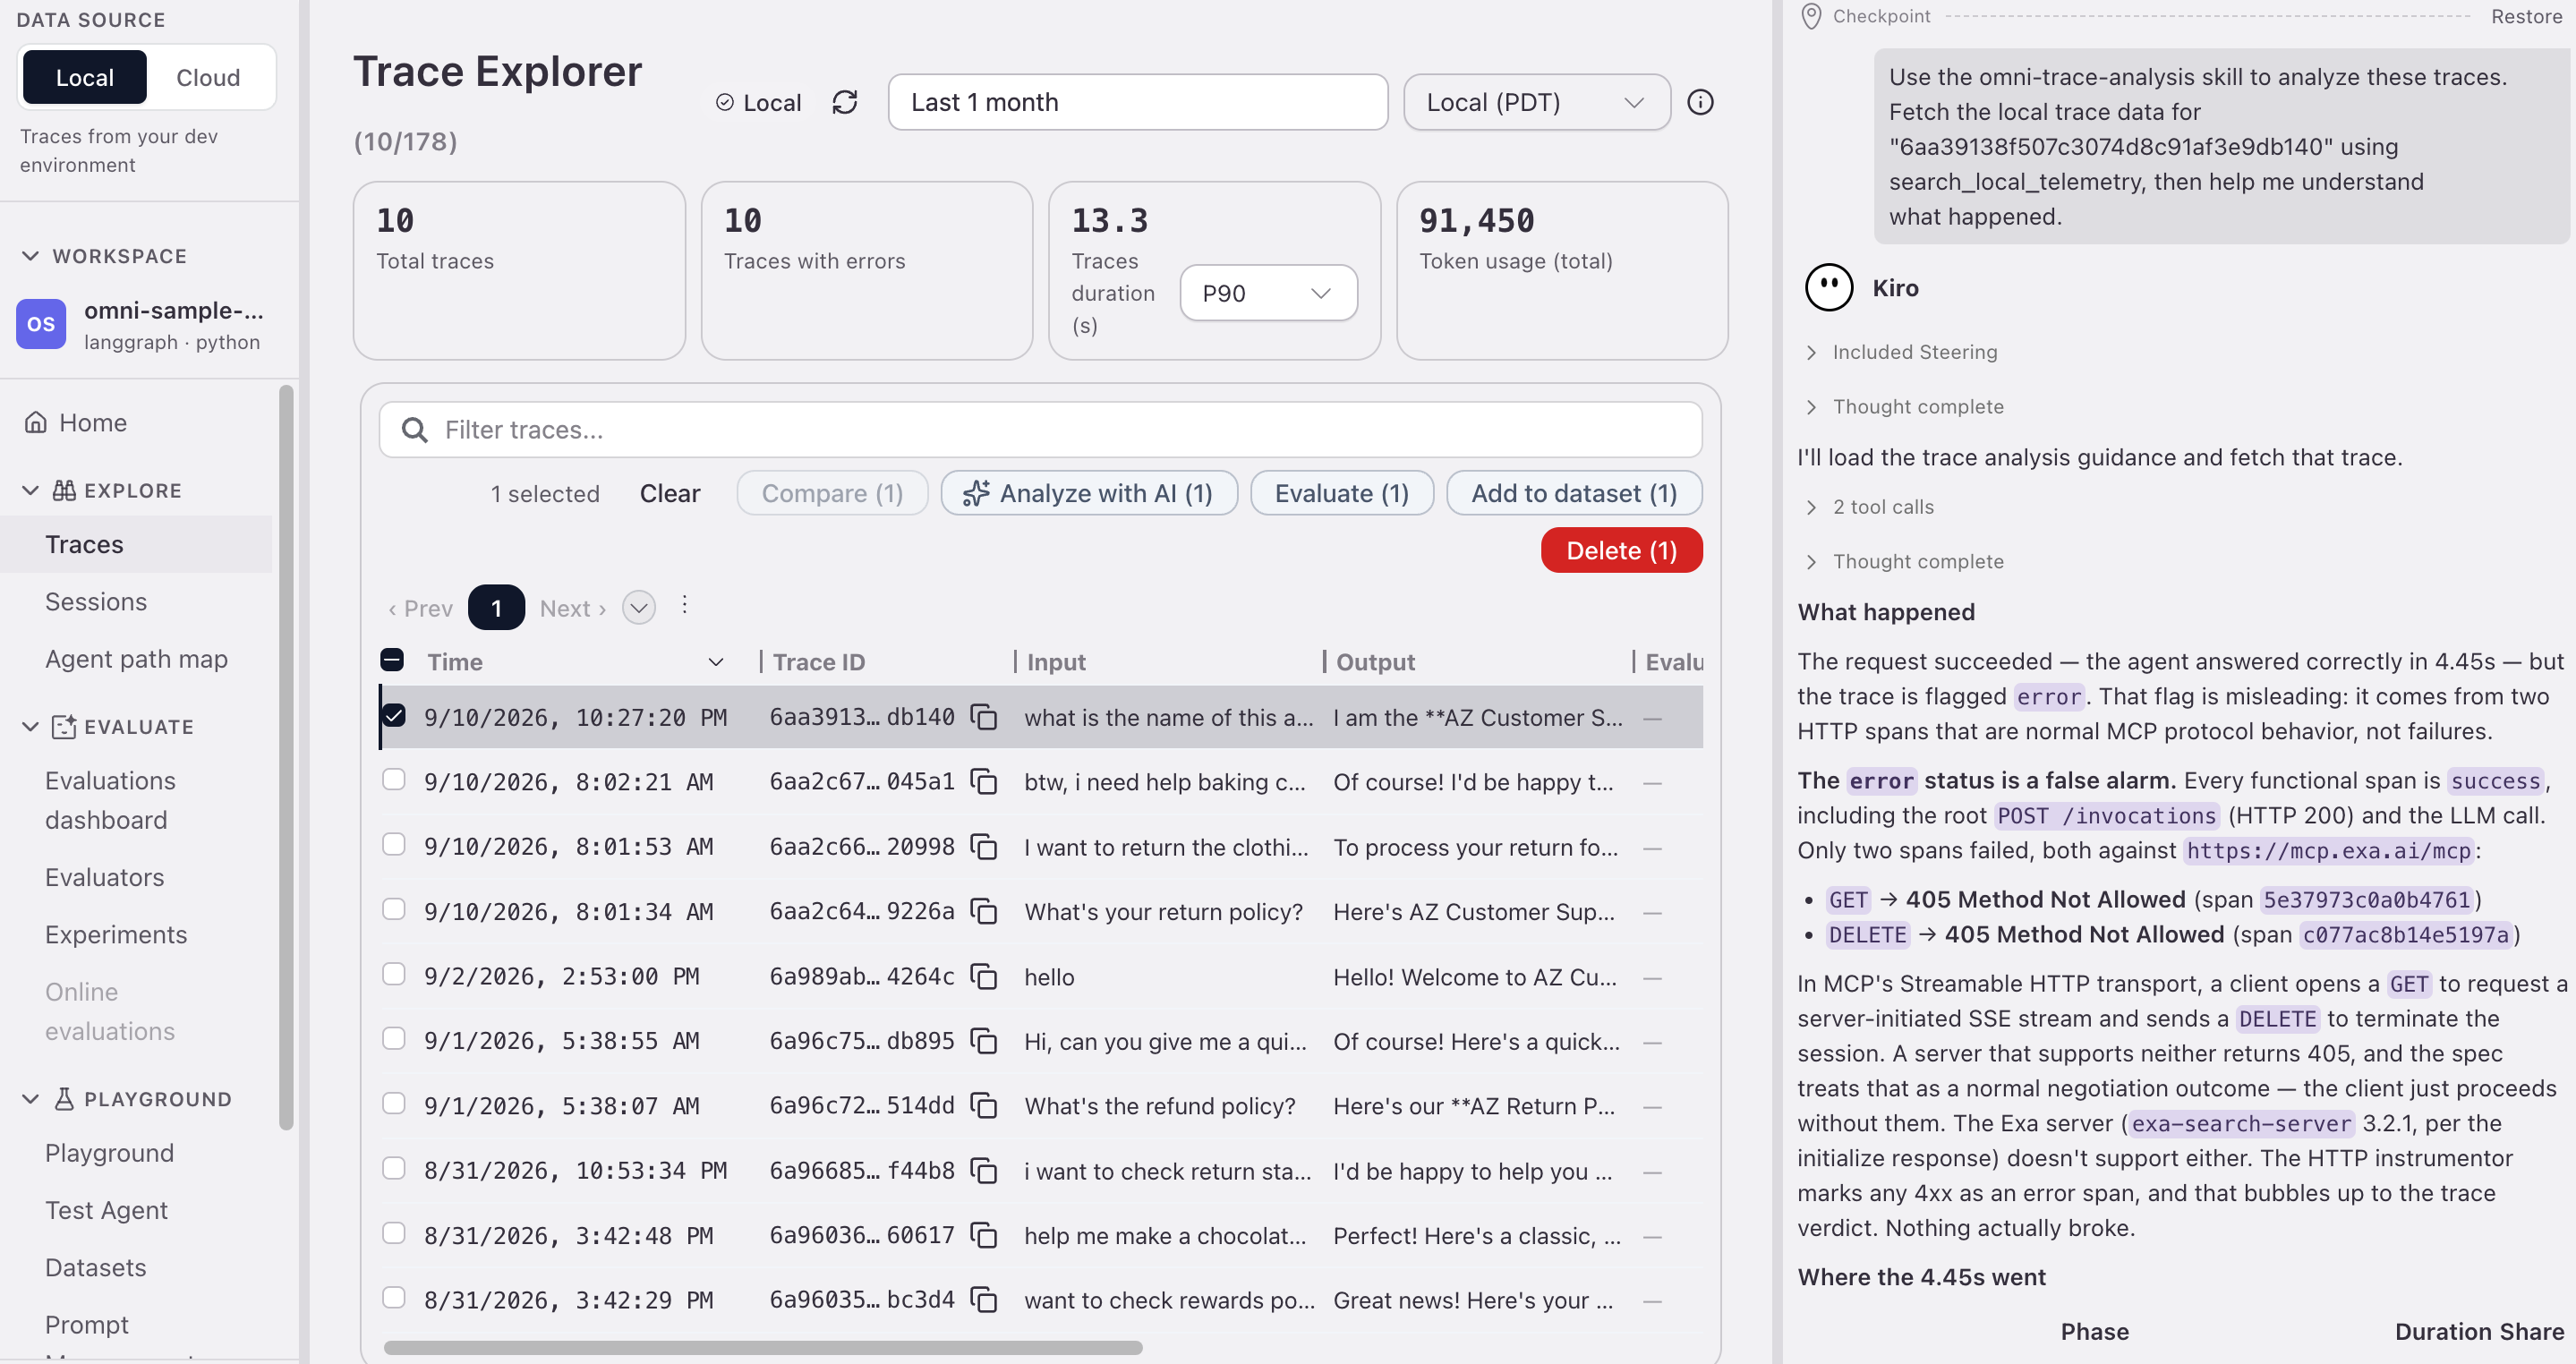Open the three-dot table options menu
The height and width of the screenshot is (1364, 2576).
click(x=684, y=605)
